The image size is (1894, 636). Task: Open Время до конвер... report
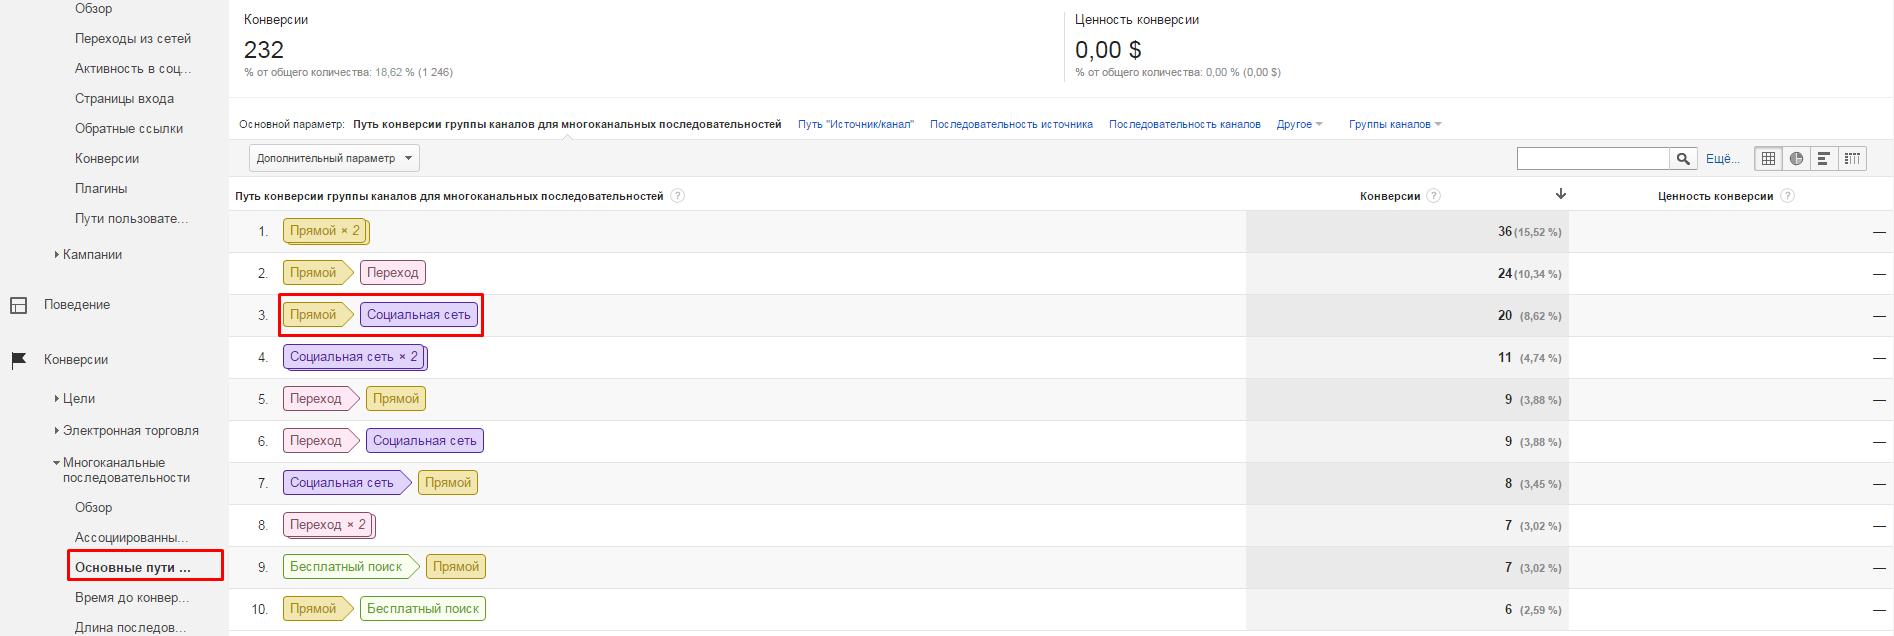coord(132,598)
